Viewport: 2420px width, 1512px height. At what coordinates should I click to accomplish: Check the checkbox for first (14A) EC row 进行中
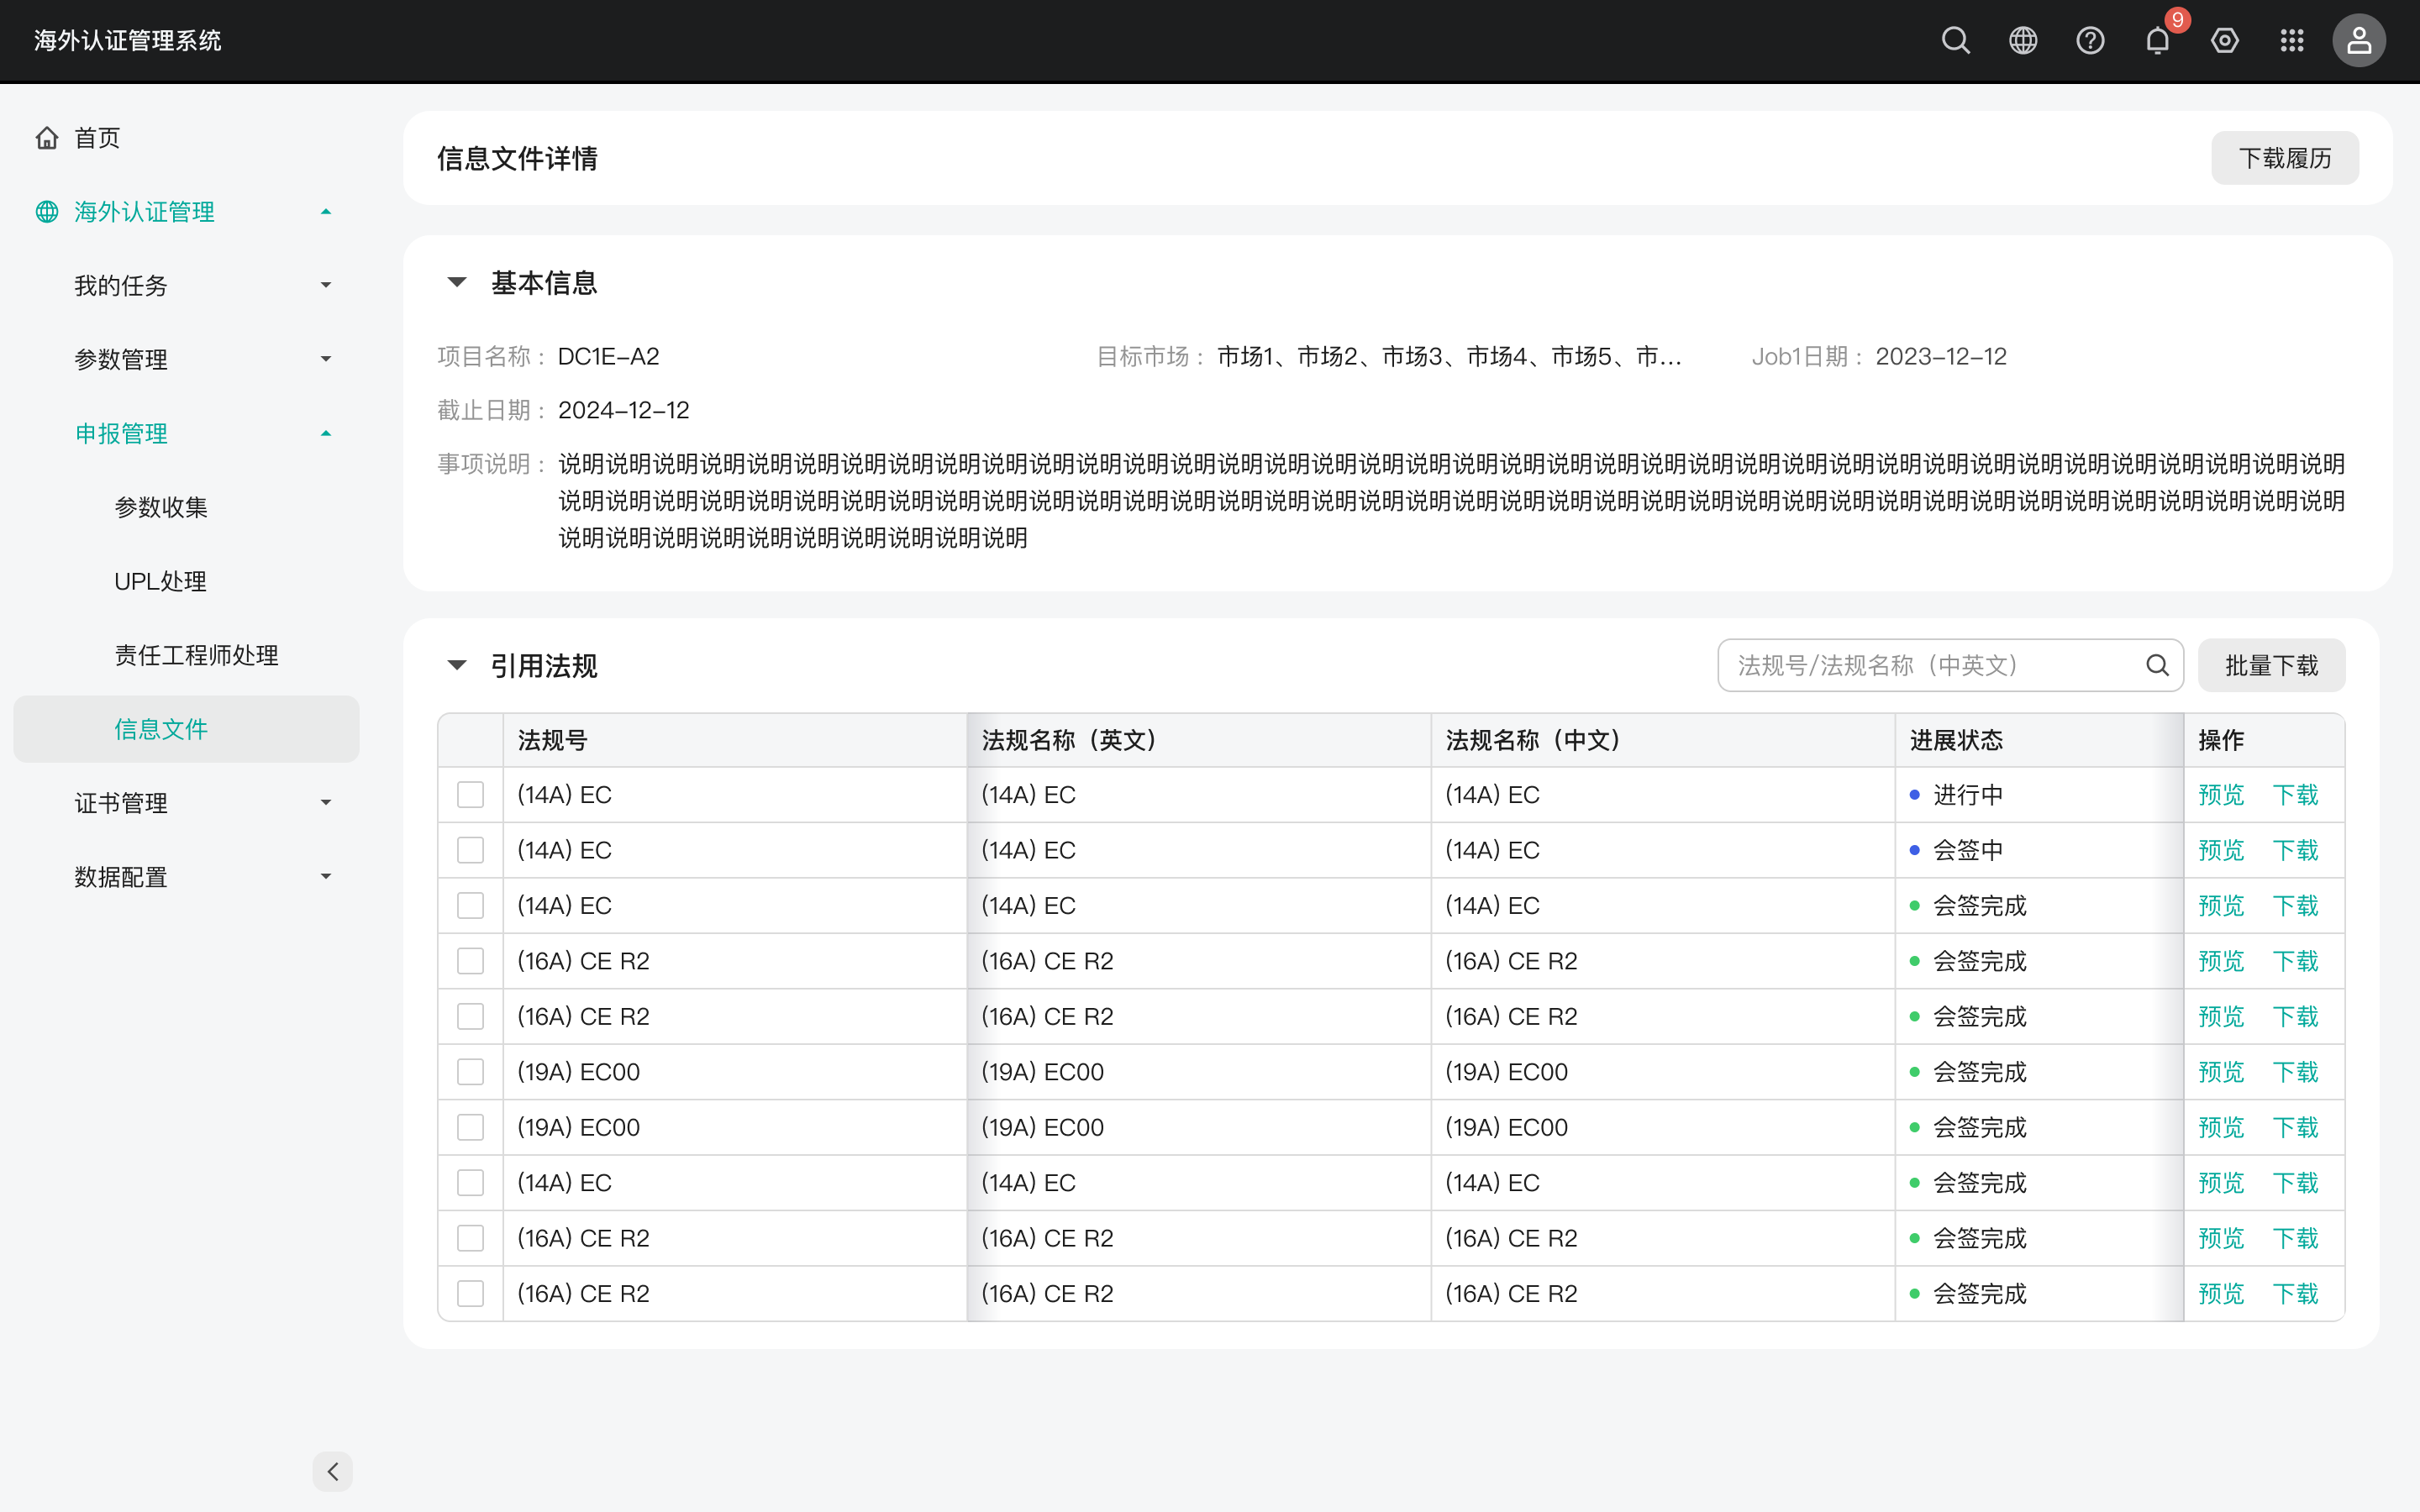coord(470,795)
